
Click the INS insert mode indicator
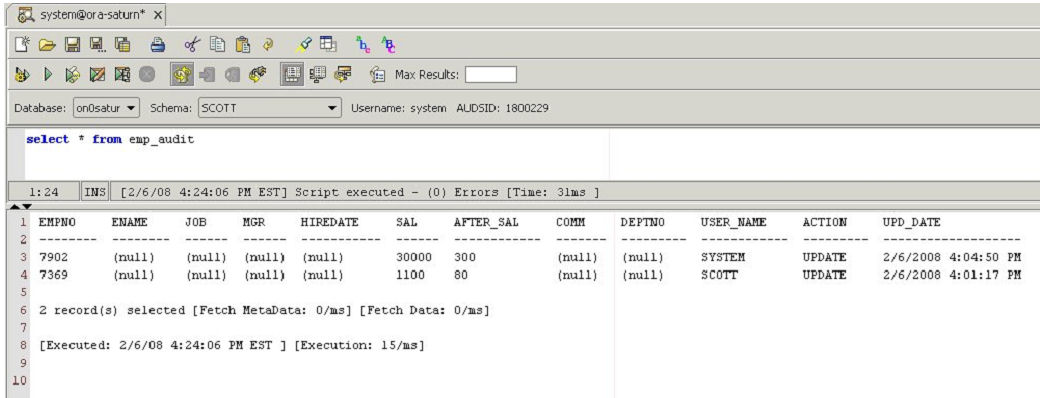click(x=94, y=193)
